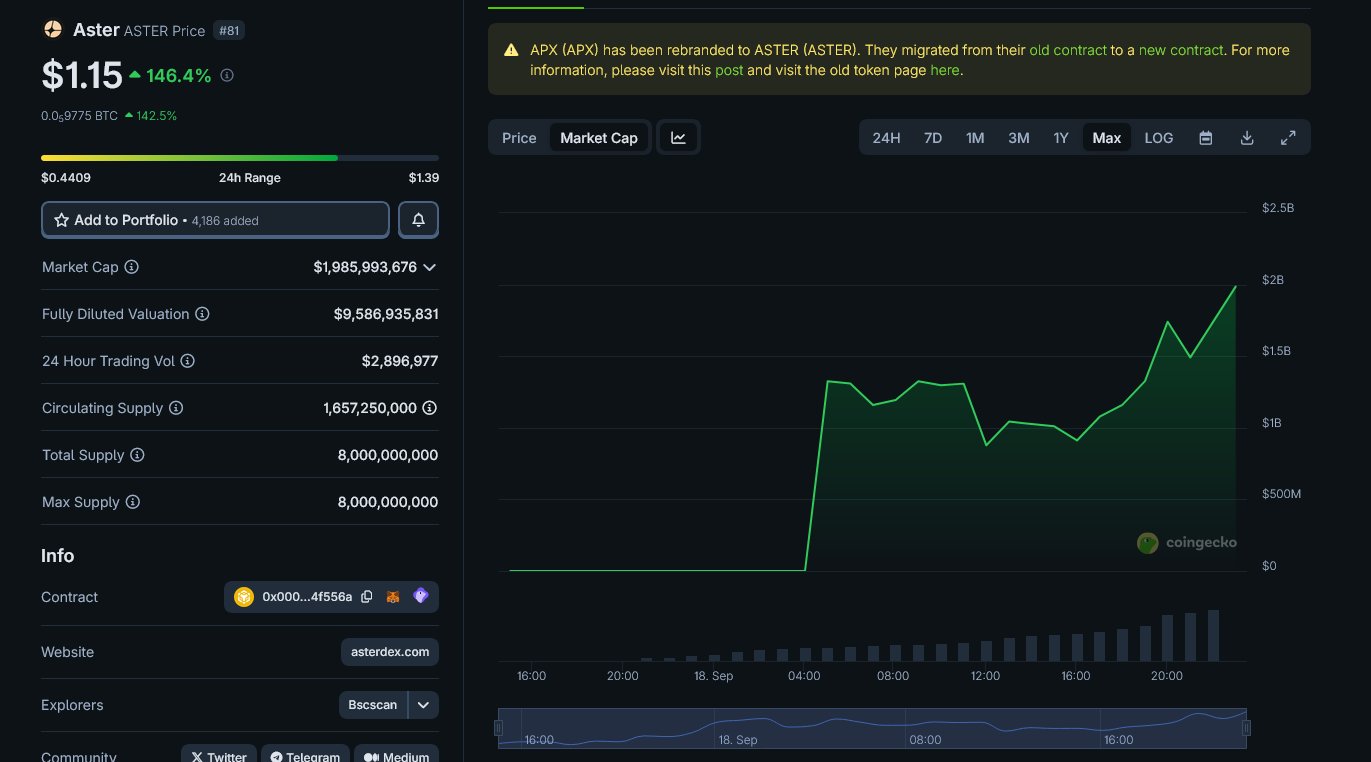This screenshot has height=762, width=1371.
Task: Click the left handle of chart navigator
Action: [498, 728]
